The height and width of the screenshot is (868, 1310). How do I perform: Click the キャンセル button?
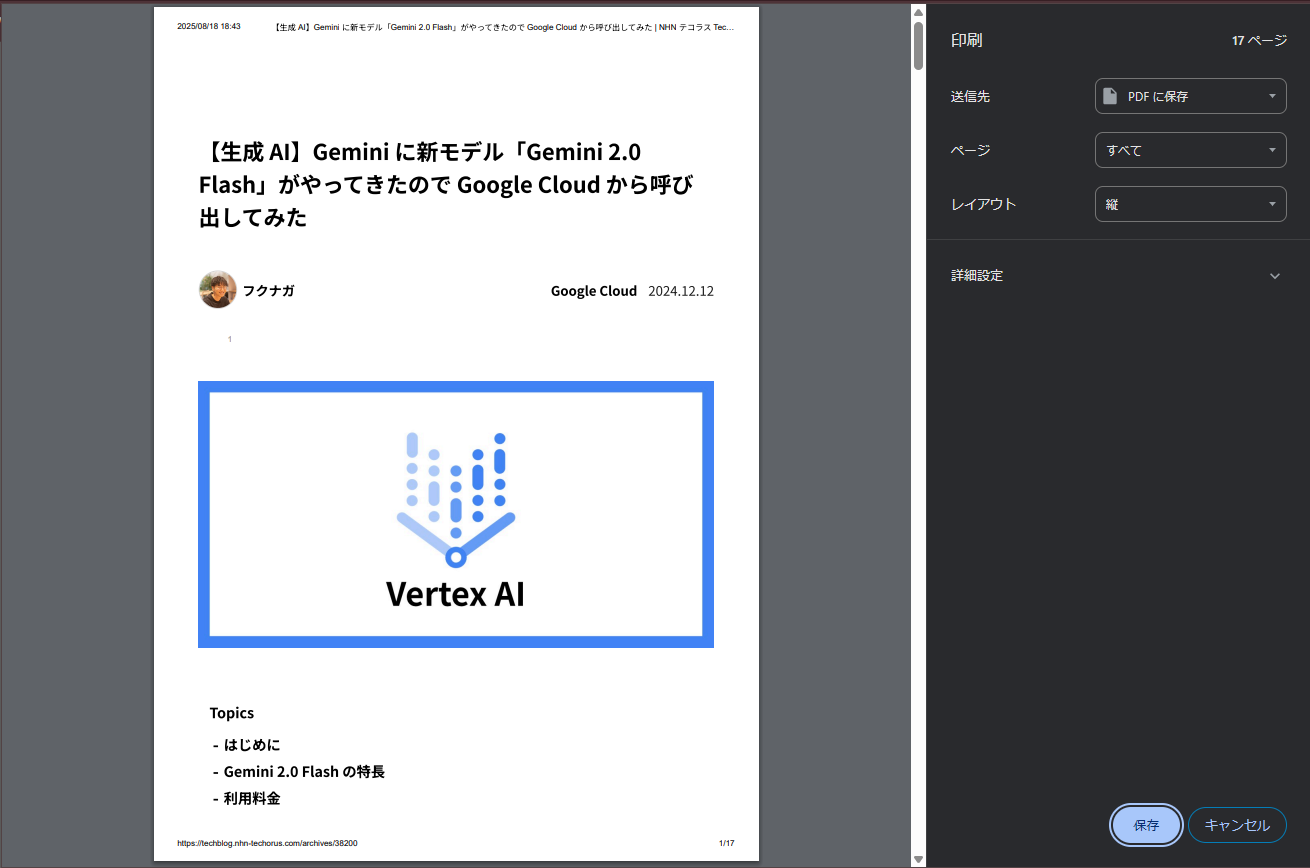coord(1237,825)
